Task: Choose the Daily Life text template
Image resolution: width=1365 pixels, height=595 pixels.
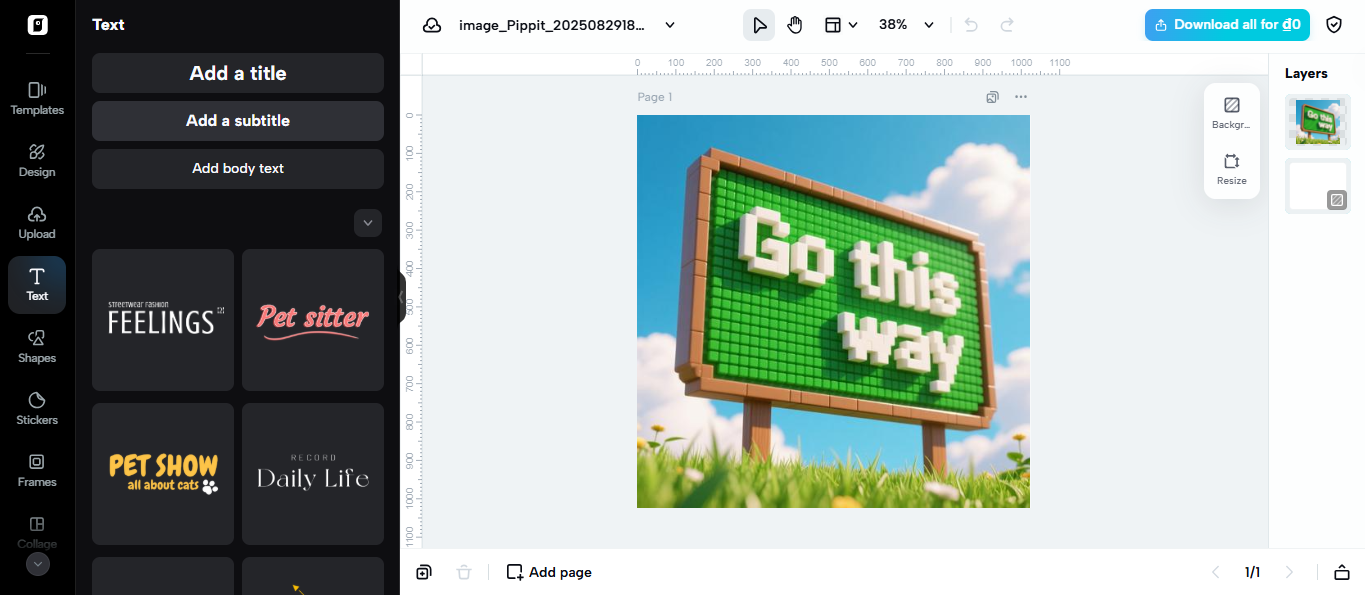Action: click(313, 474)
